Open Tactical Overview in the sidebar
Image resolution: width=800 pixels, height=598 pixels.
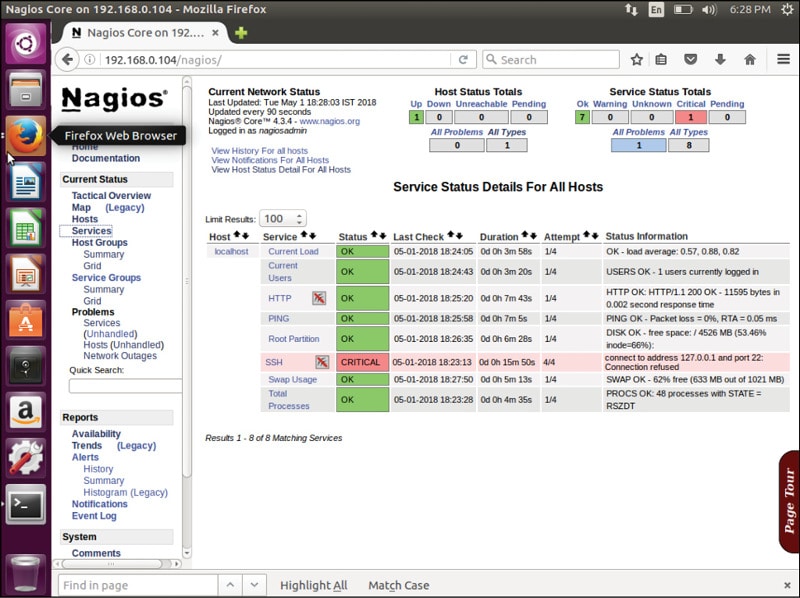(x=111, y=196)
